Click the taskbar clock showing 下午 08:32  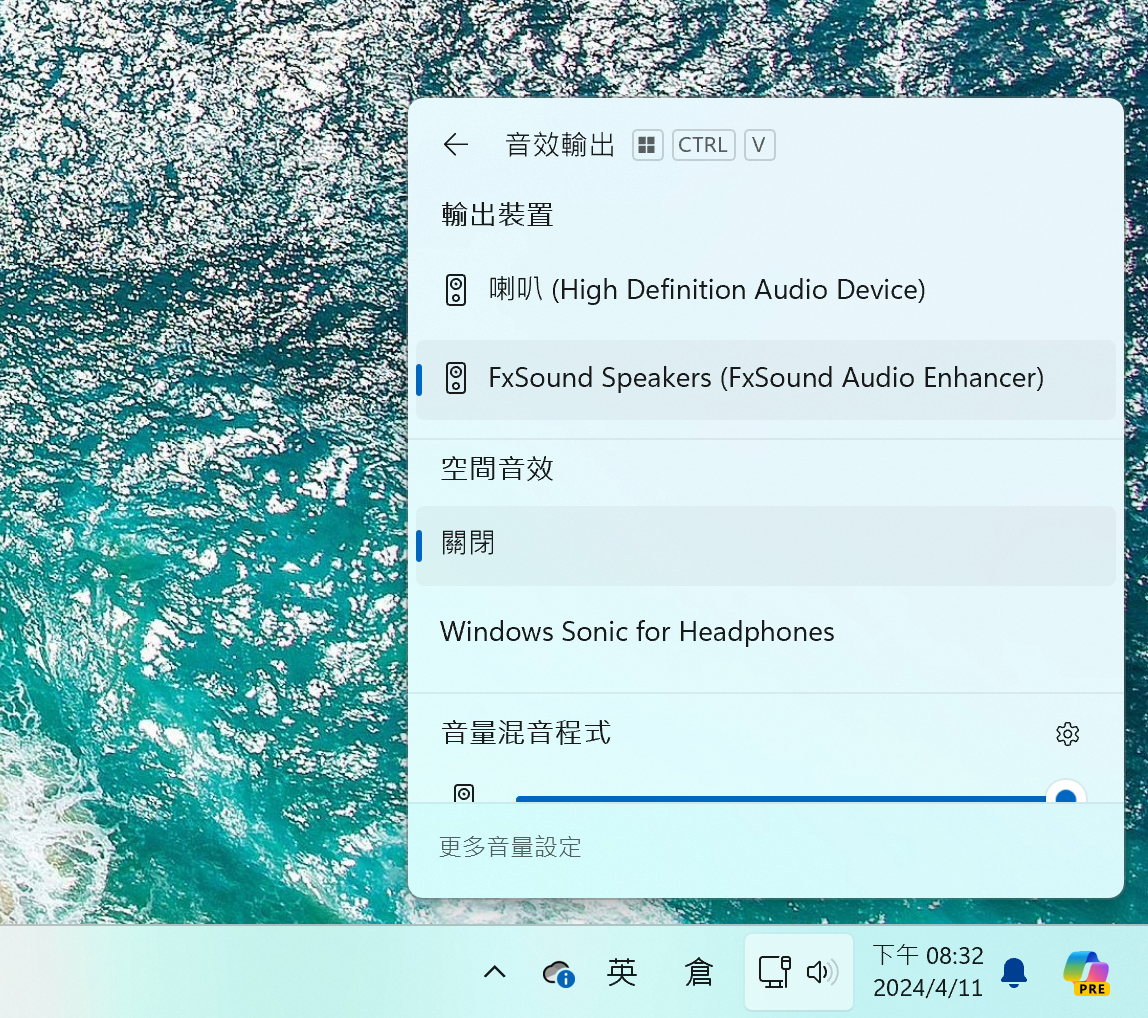[928, 972]
